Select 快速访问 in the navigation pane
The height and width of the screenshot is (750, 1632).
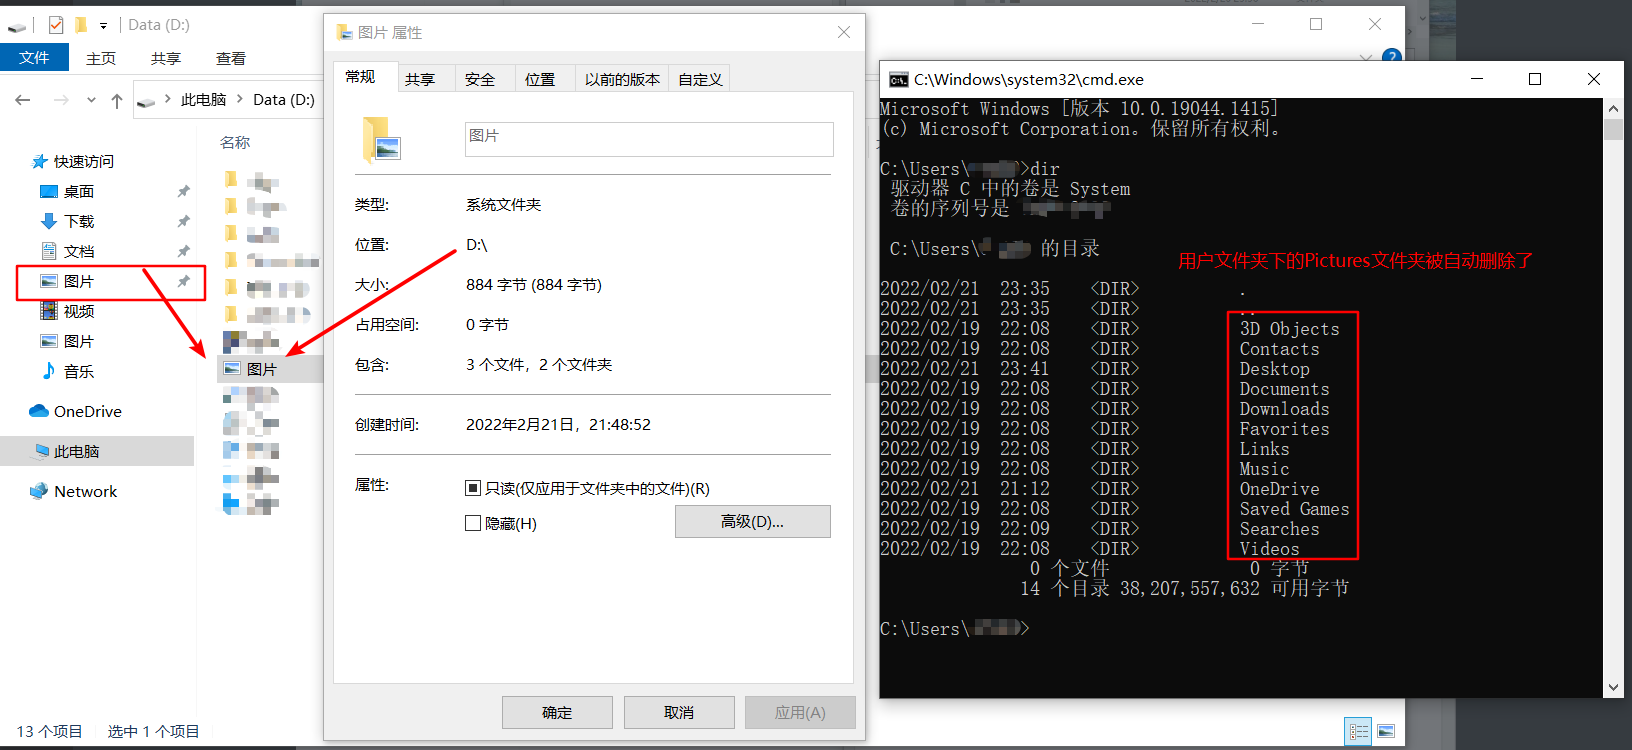[84, 161]
